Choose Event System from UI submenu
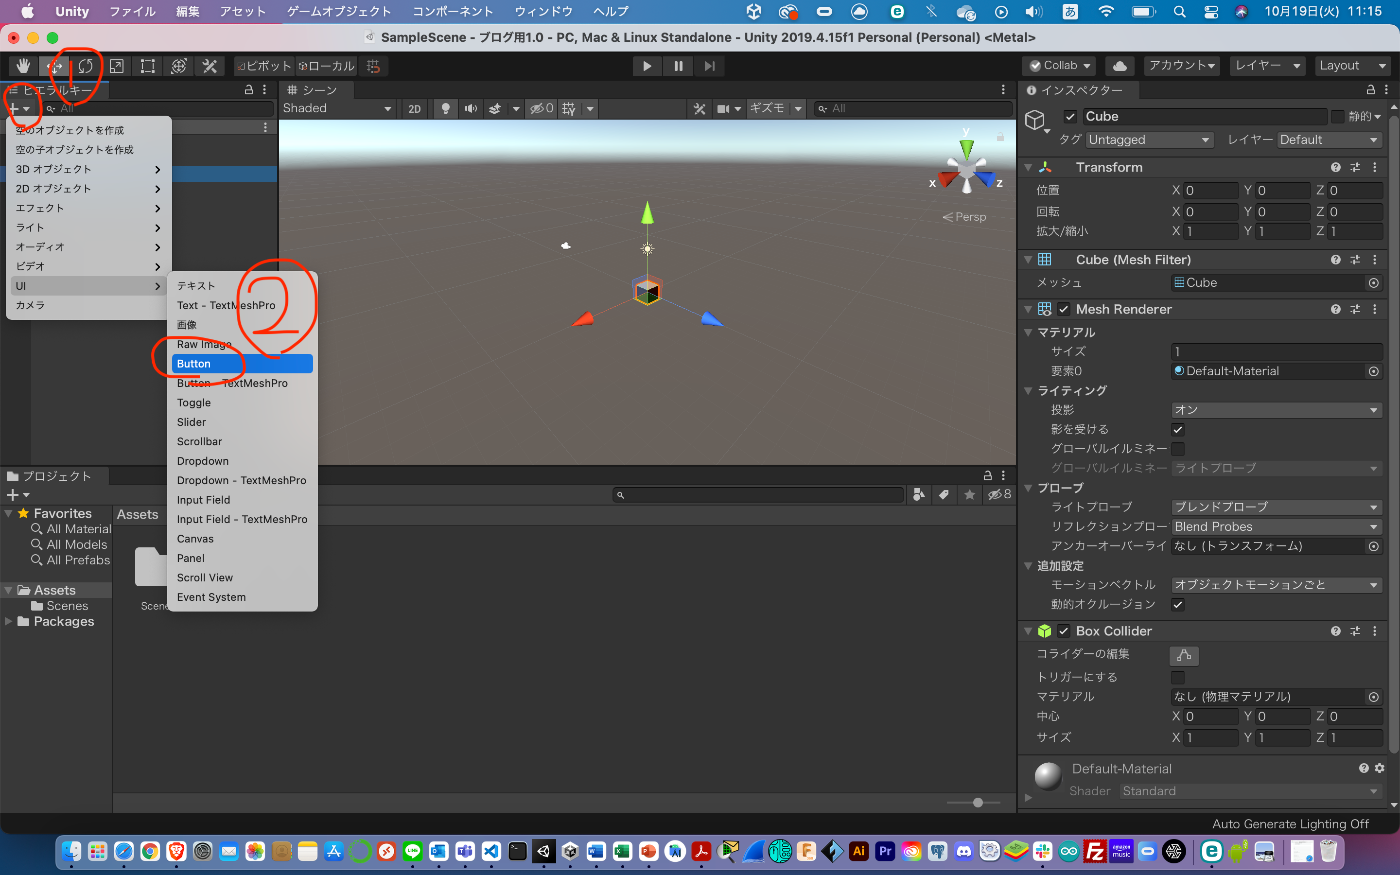 242,597
